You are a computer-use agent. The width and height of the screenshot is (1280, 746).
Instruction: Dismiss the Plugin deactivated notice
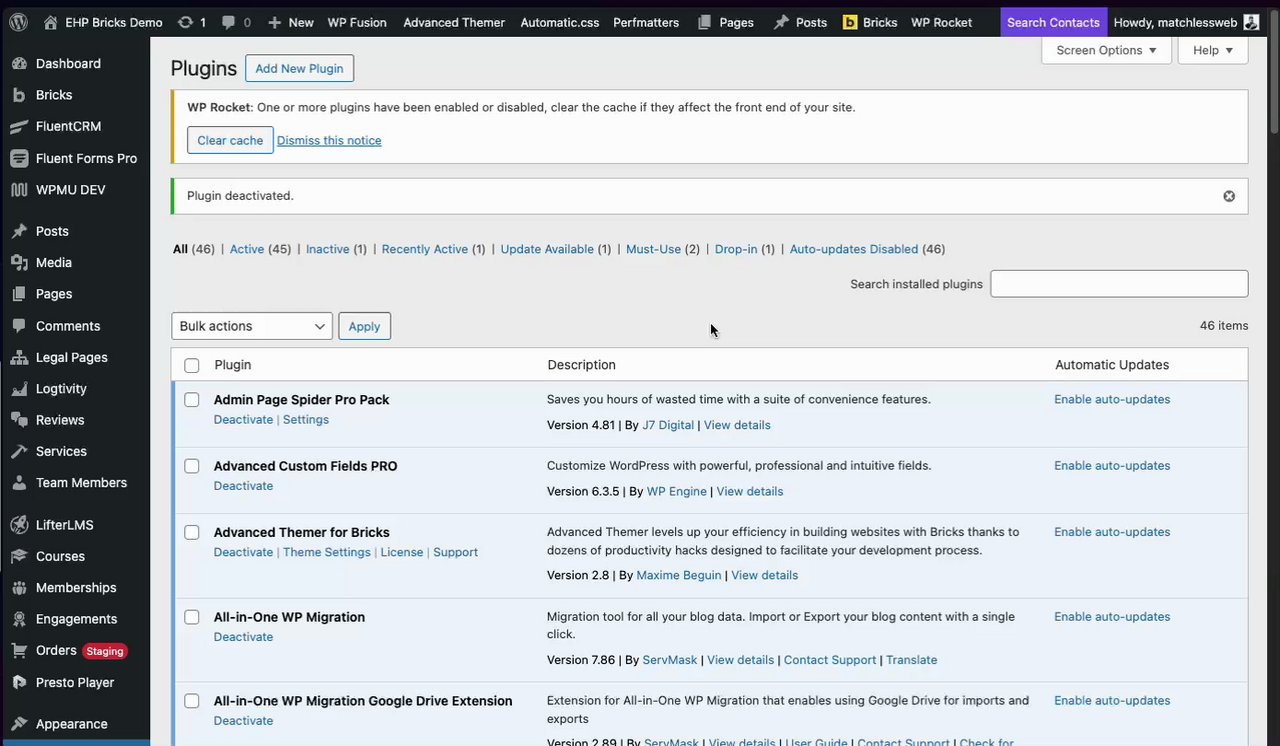(1229, 196)
